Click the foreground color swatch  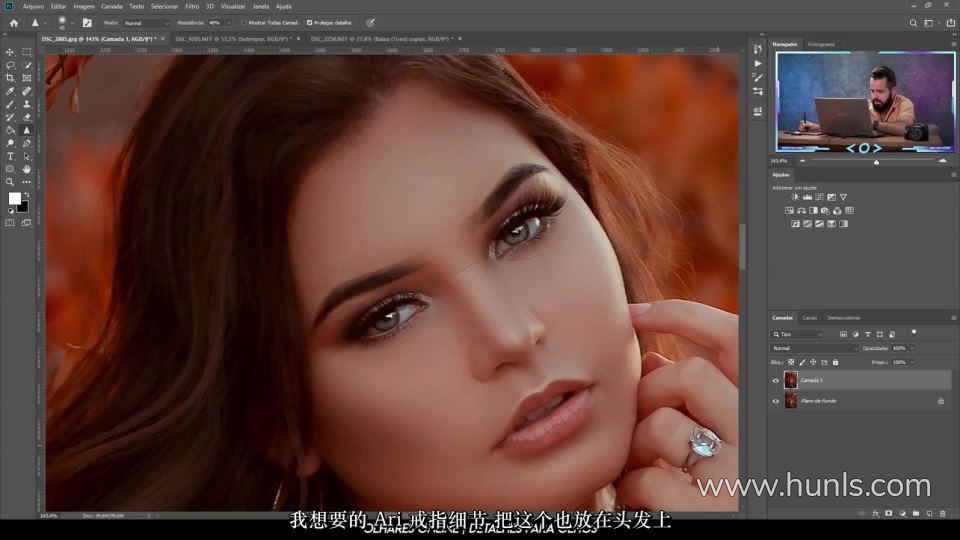pos(14,198)
